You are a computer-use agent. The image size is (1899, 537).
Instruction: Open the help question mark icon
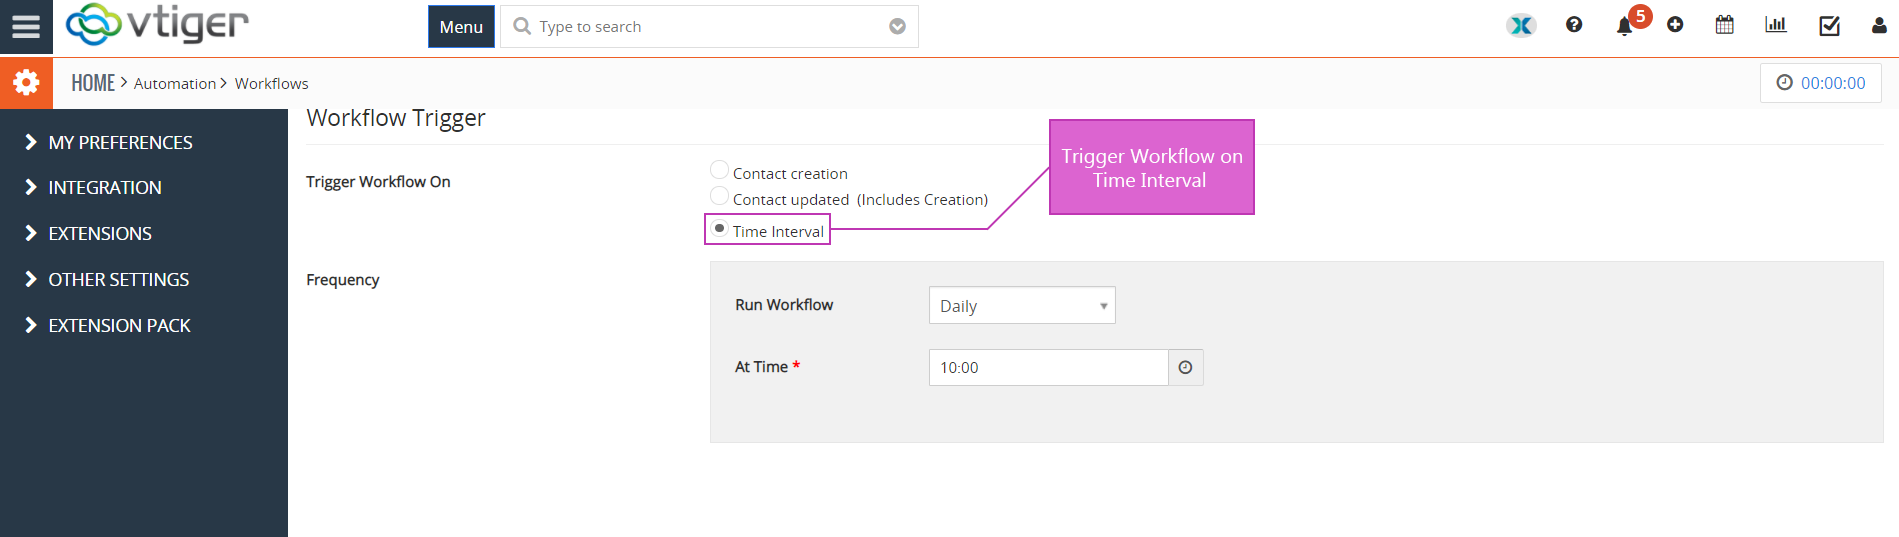point(1574,25)
